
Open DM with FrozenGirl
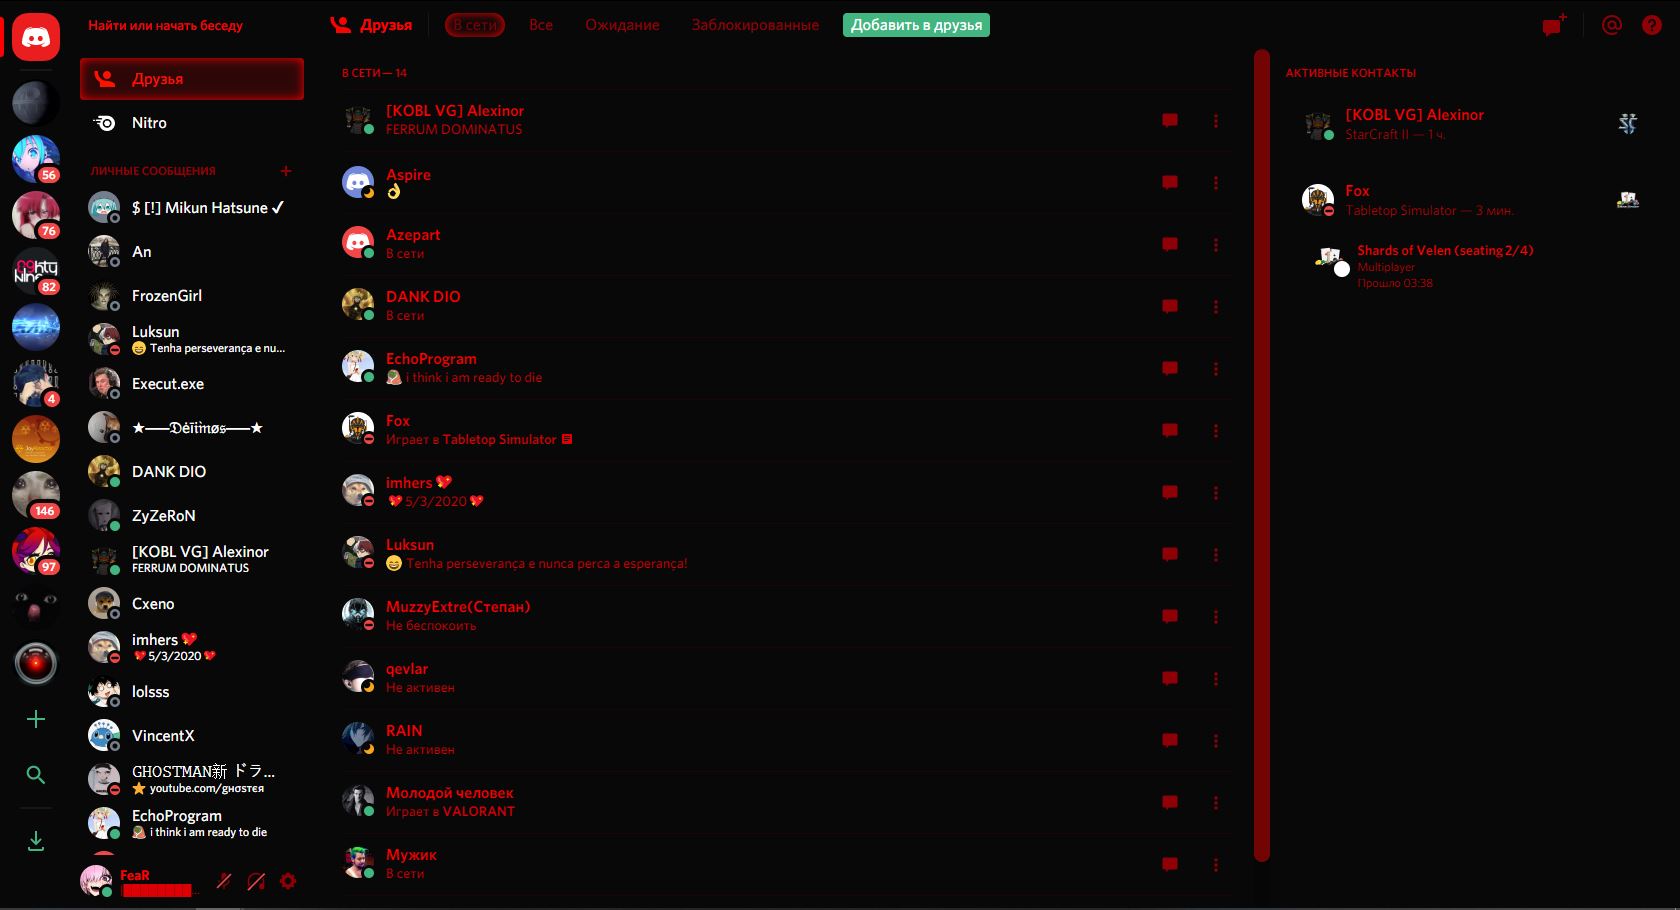[192, 296]
